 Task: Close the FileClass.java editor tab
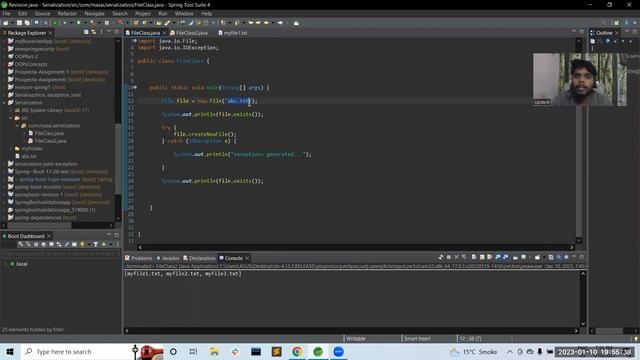click(164, 33)
